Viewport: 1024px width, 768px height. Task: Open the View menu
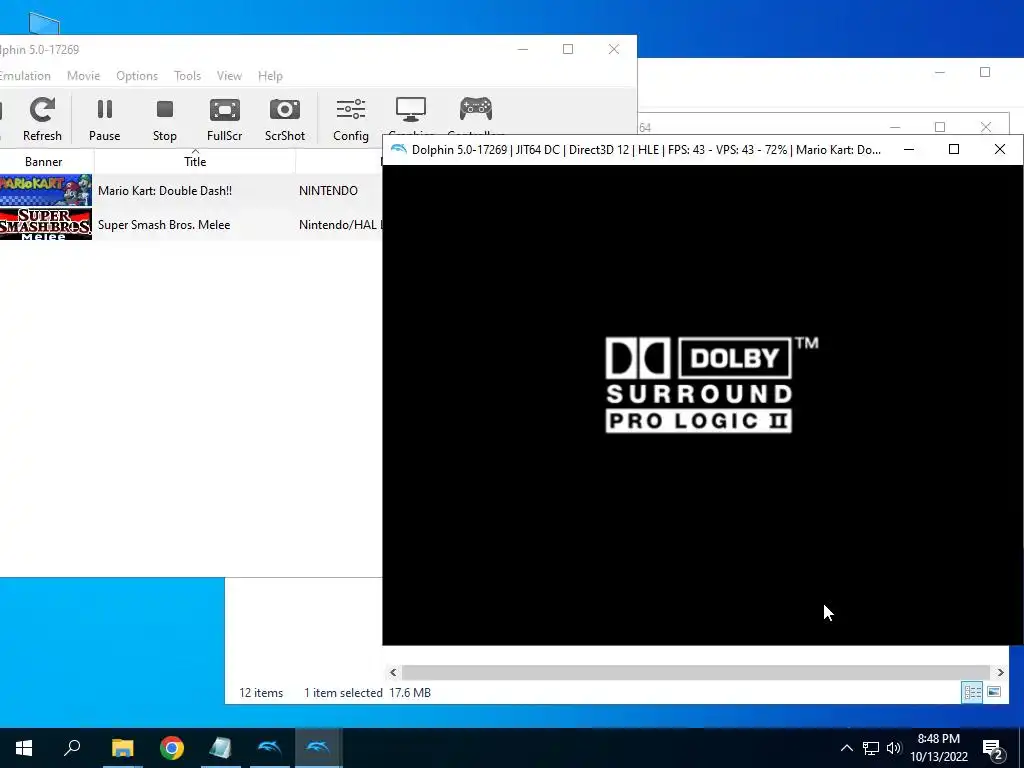click(229, 76)
